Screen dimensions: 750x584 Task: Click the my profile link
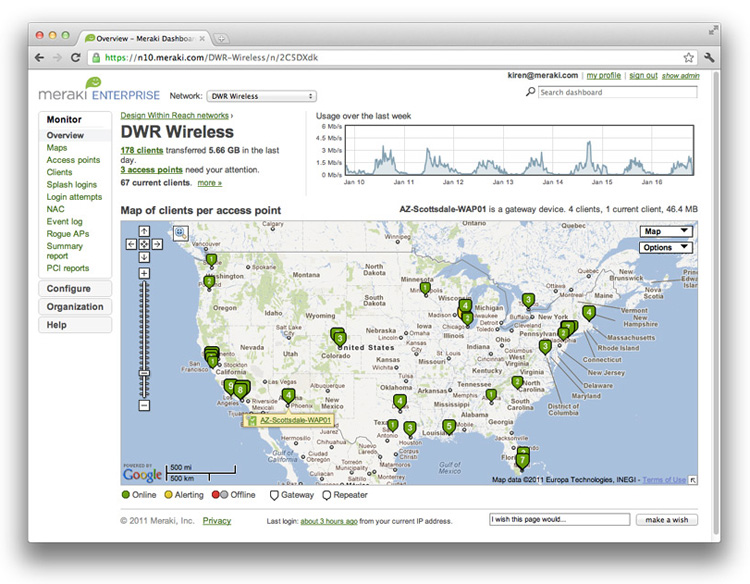(604, 76)
